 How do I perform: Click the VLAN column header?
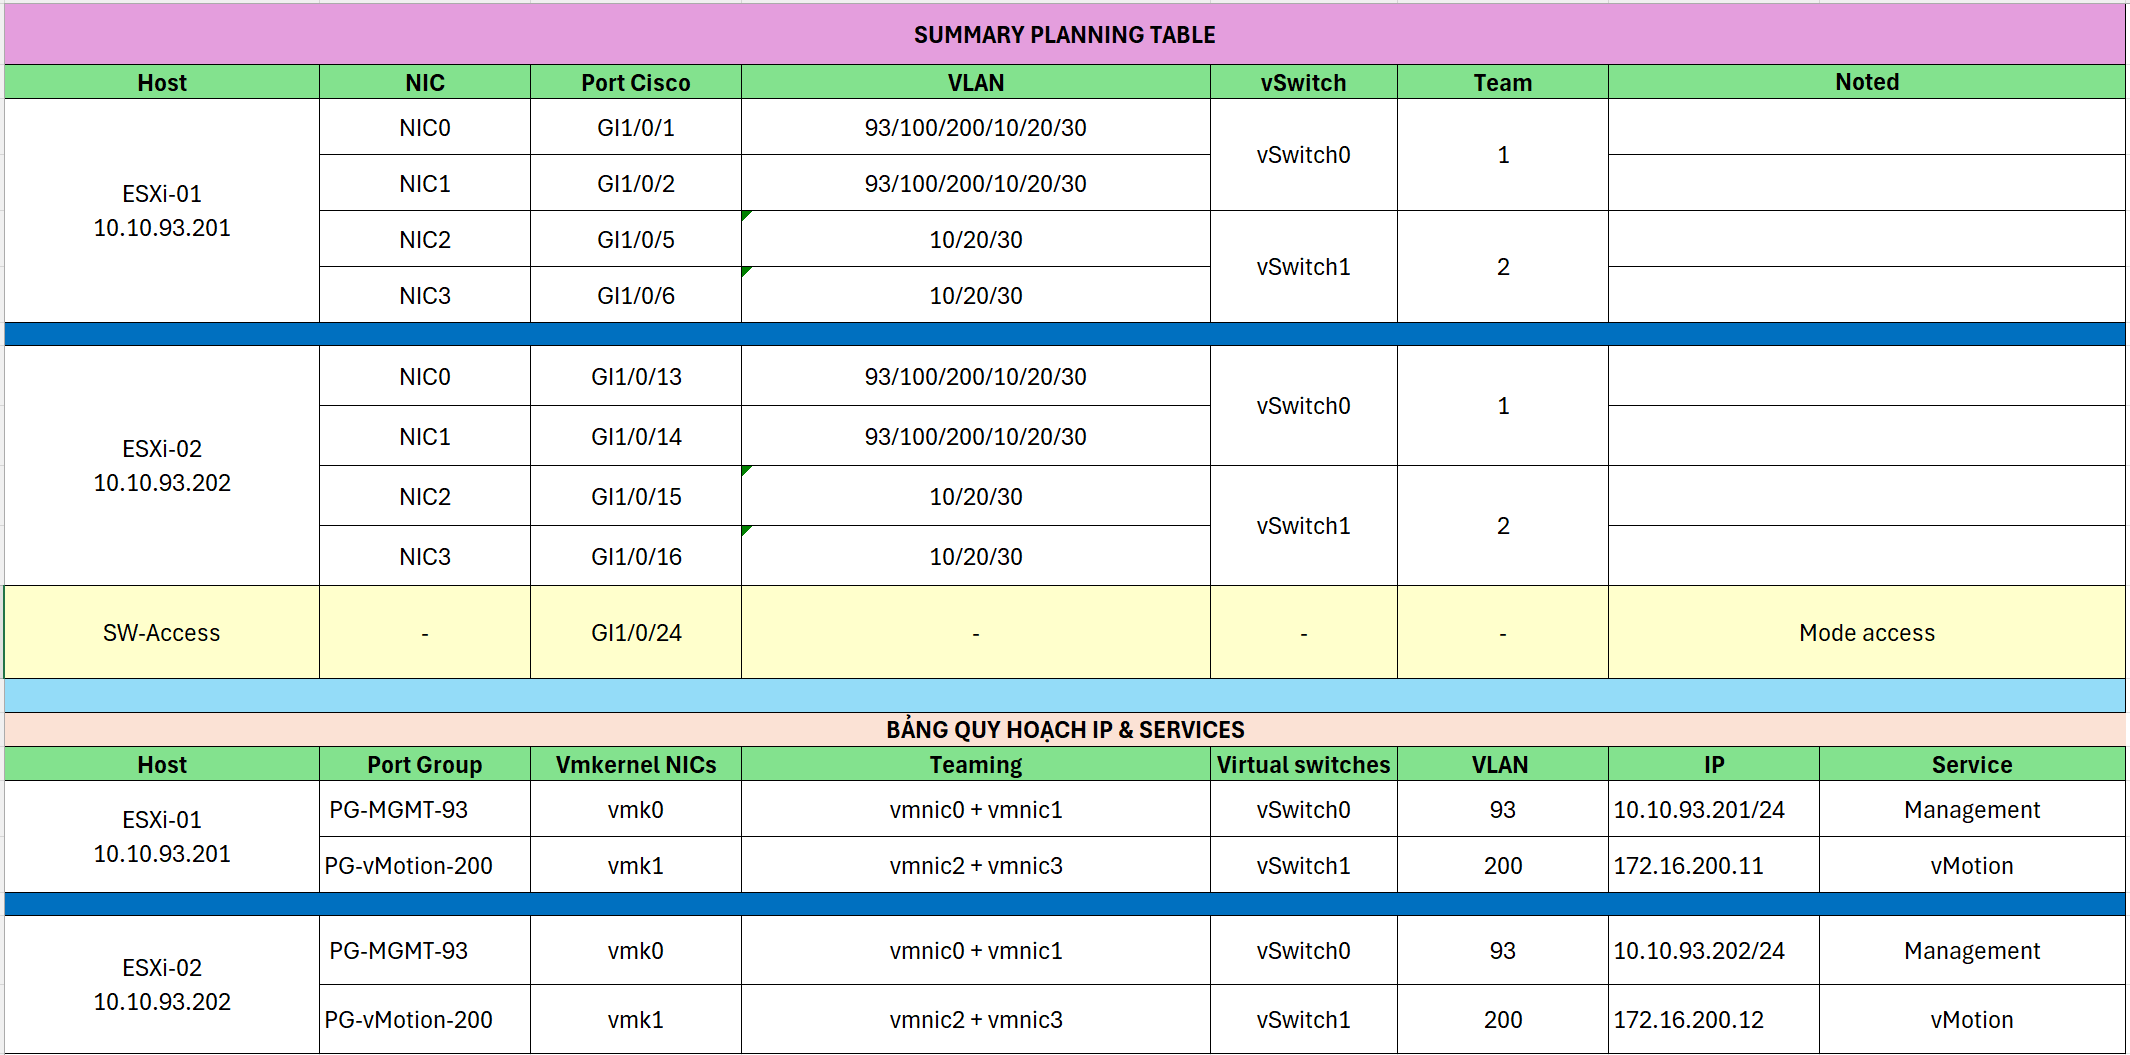click(x=975, y=82)
